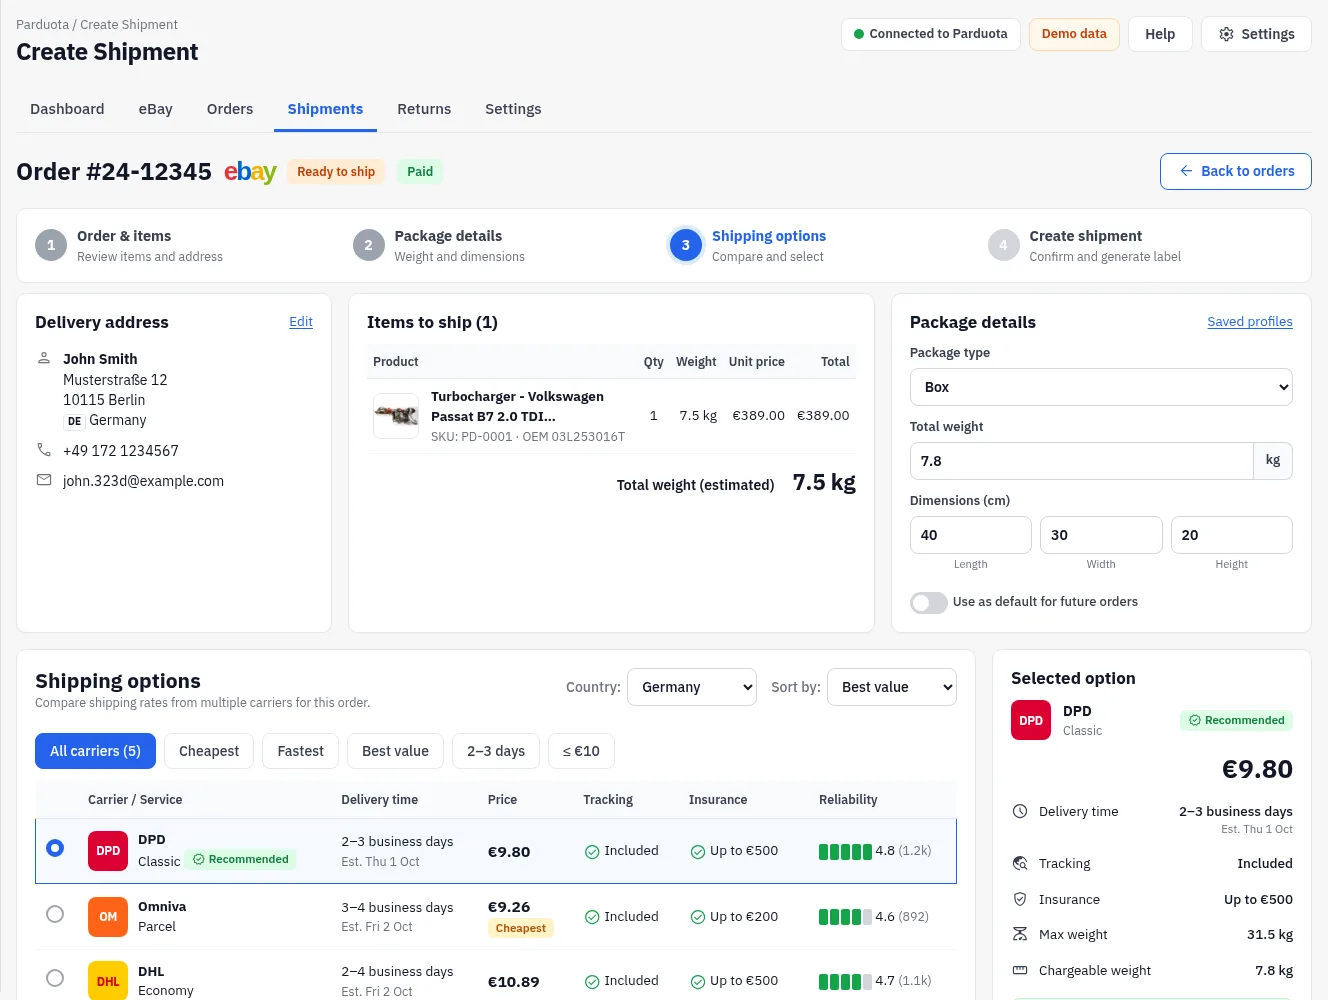1328x1000 pixels.
Task: Select the All carriers (5) filter
Action: 95,751
